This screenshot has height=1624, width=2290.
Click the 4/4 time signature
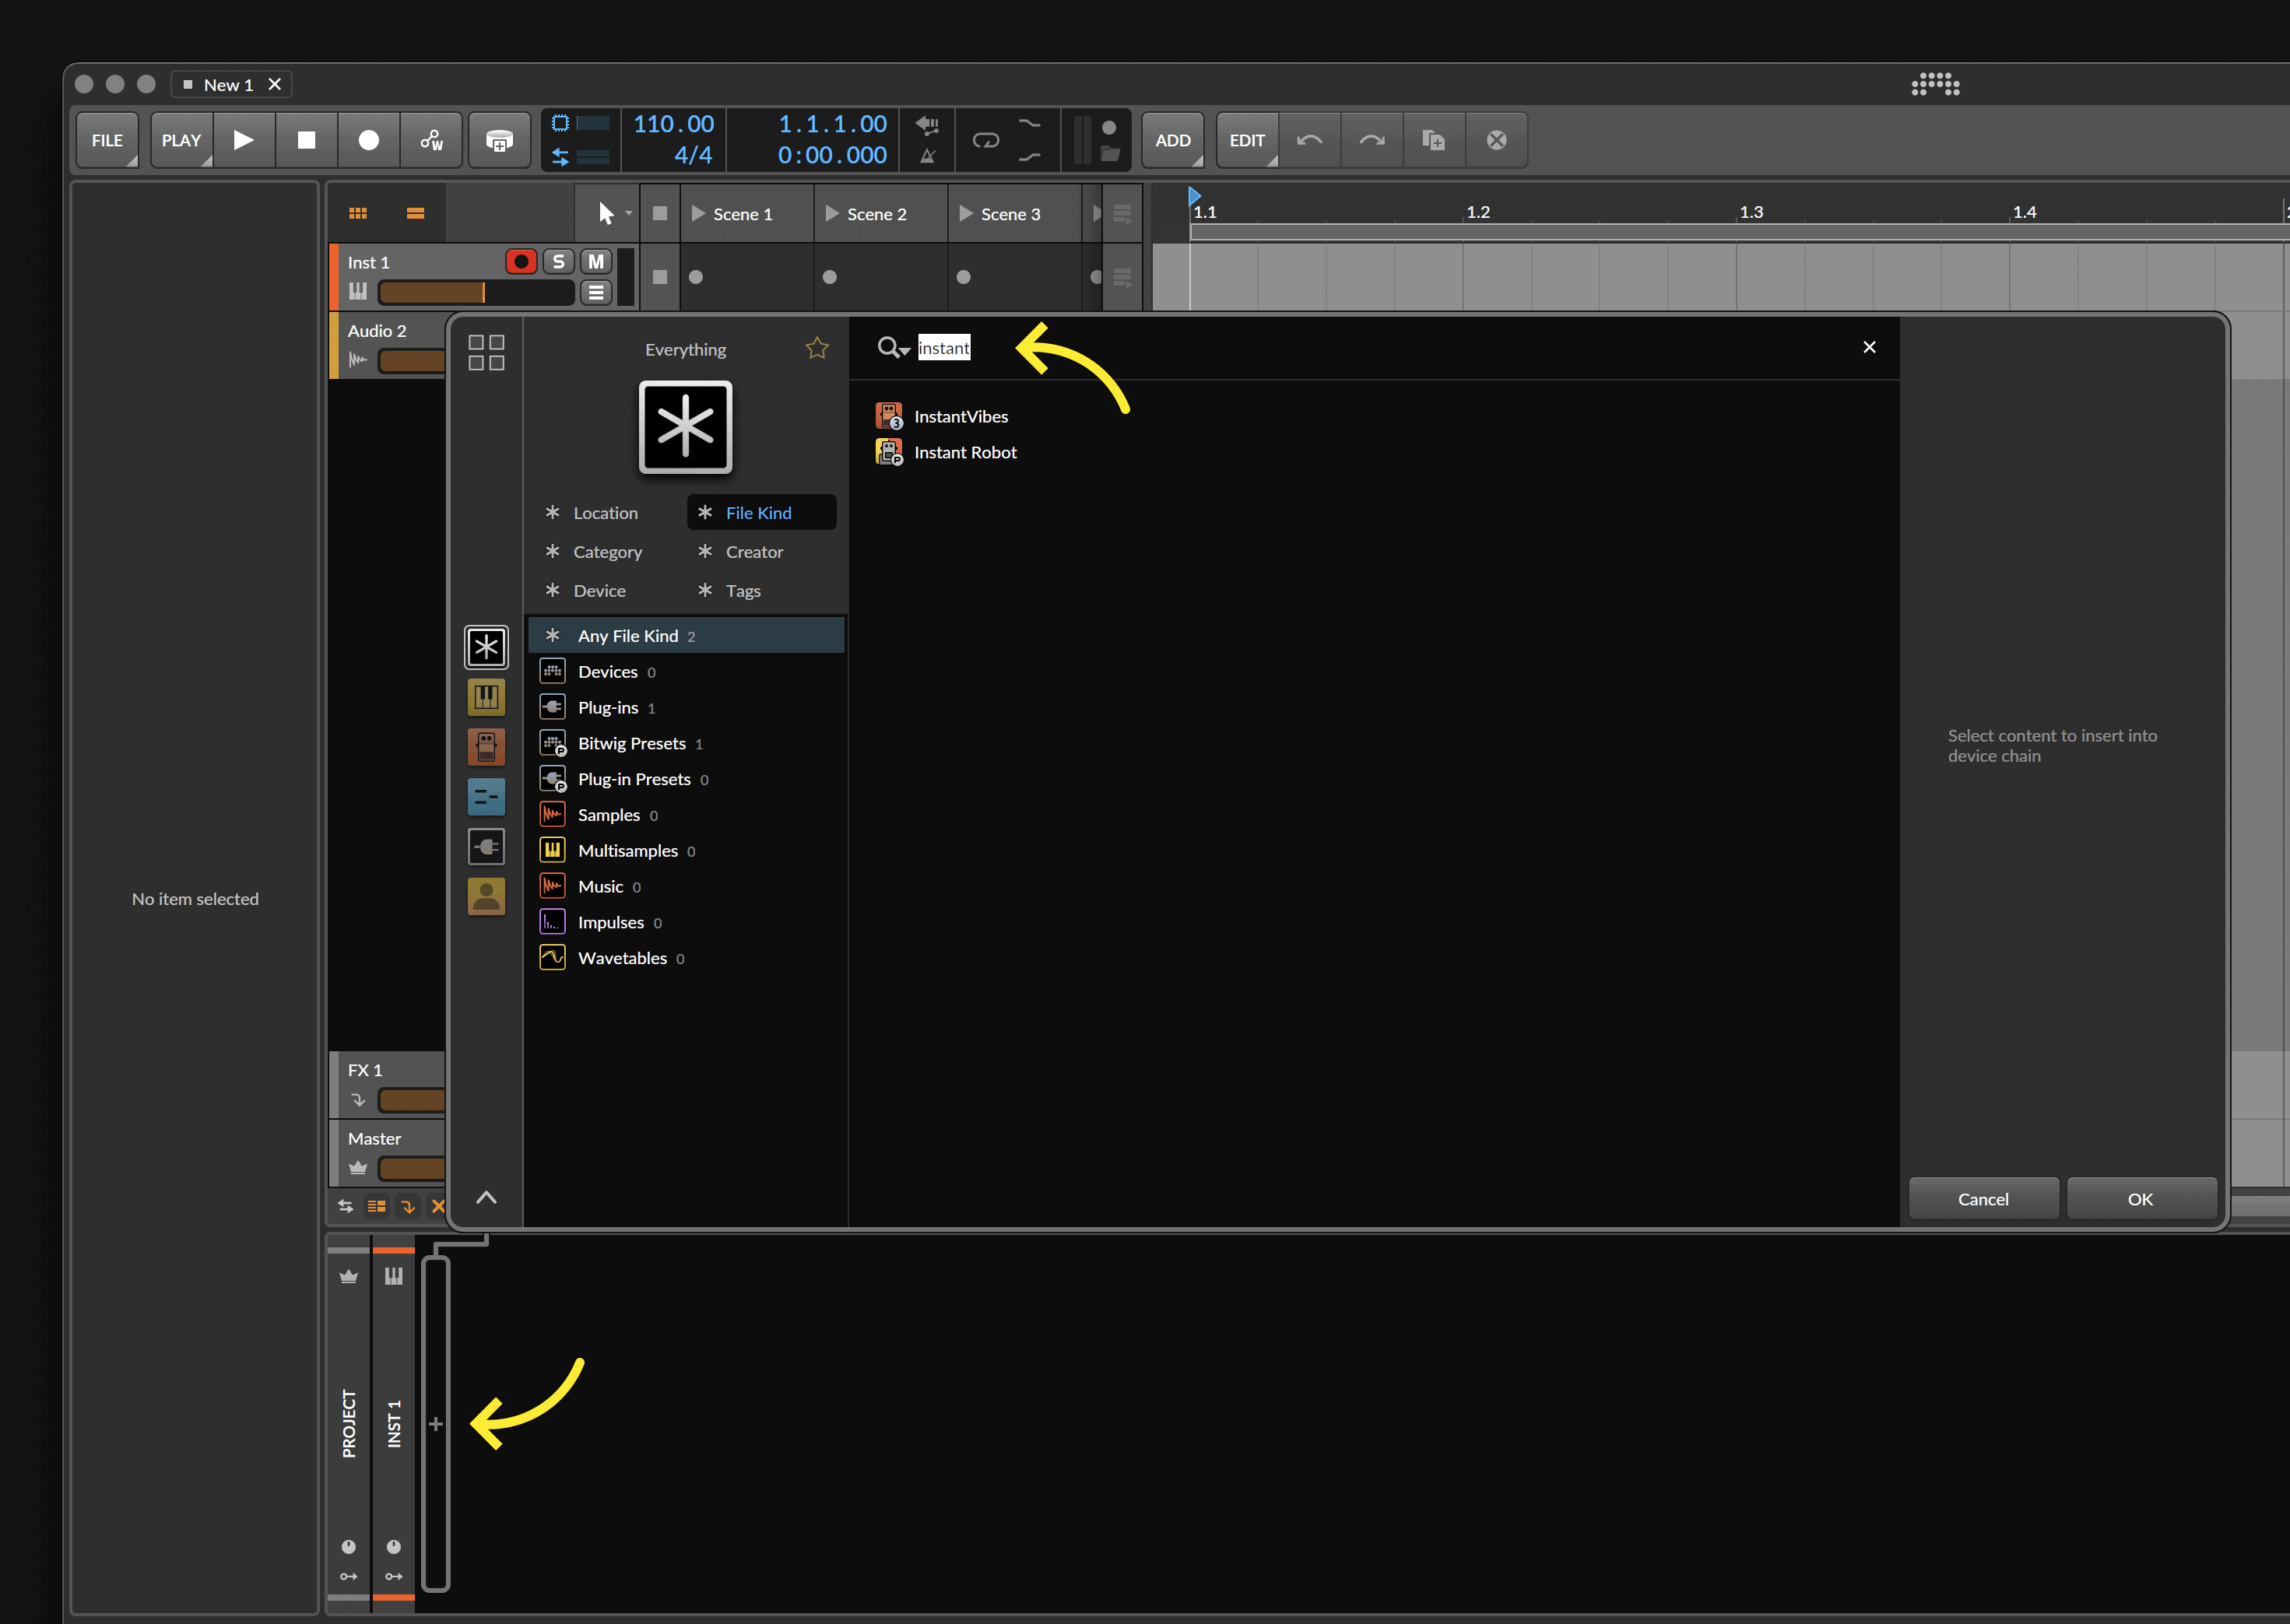pyautogui.click(x=693, y=155)
